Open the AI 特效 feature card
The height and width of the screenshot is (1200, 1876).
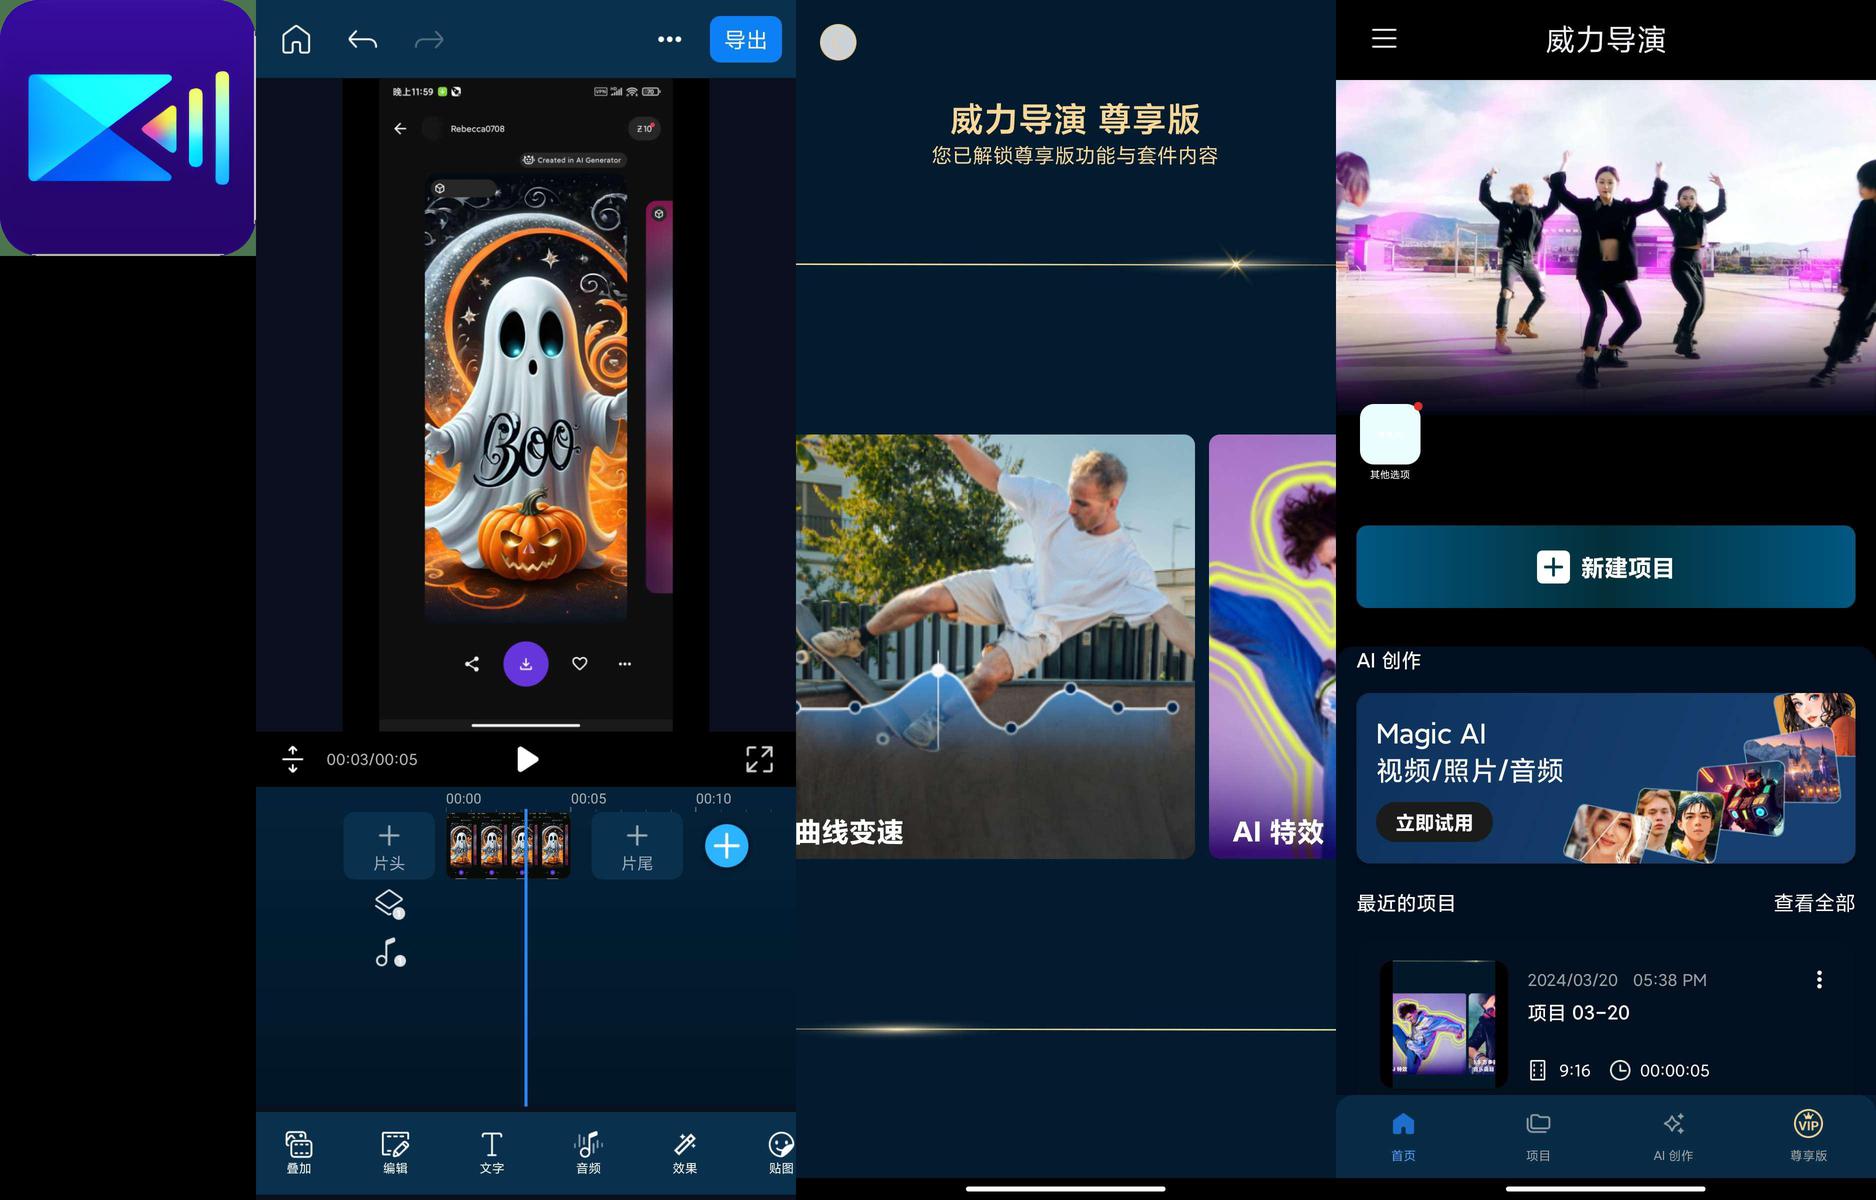1272,646
